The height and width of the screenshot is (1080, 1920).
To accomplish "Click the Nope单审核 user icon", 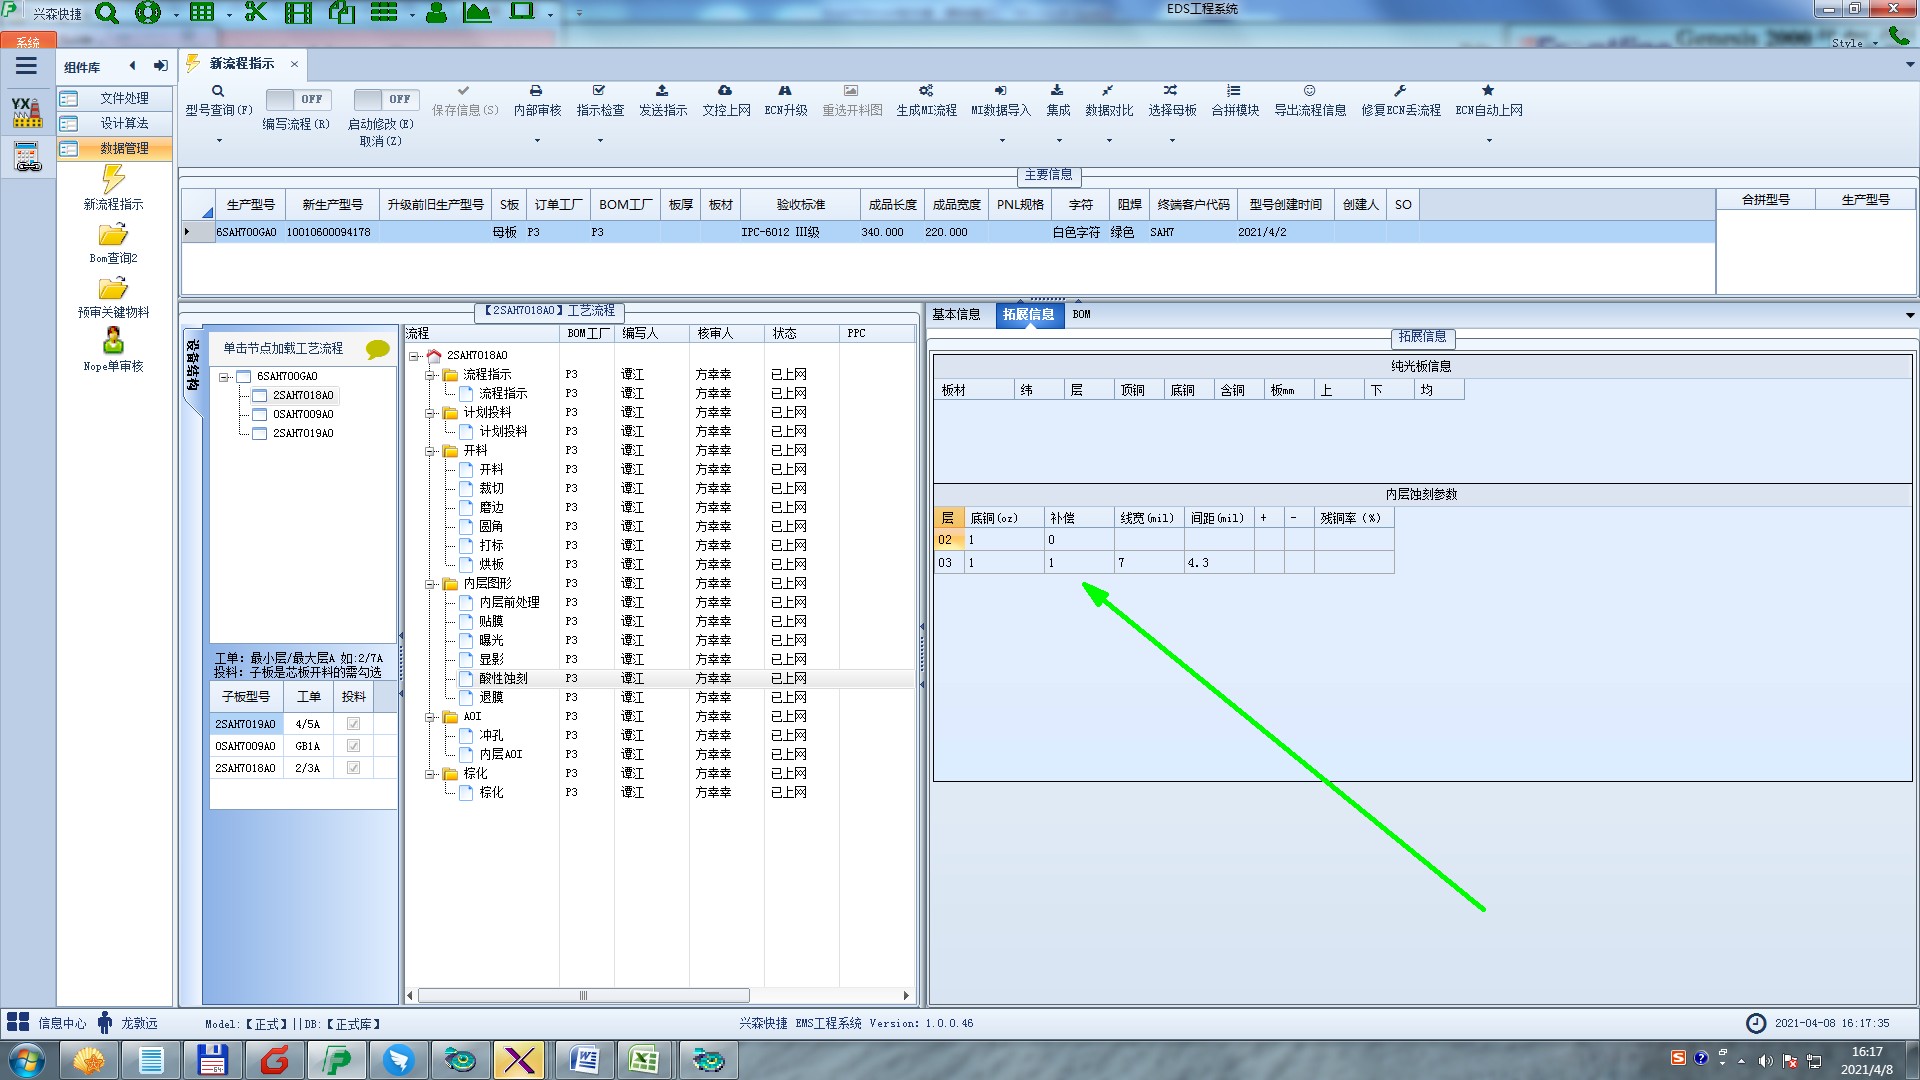I will point(113,342).
